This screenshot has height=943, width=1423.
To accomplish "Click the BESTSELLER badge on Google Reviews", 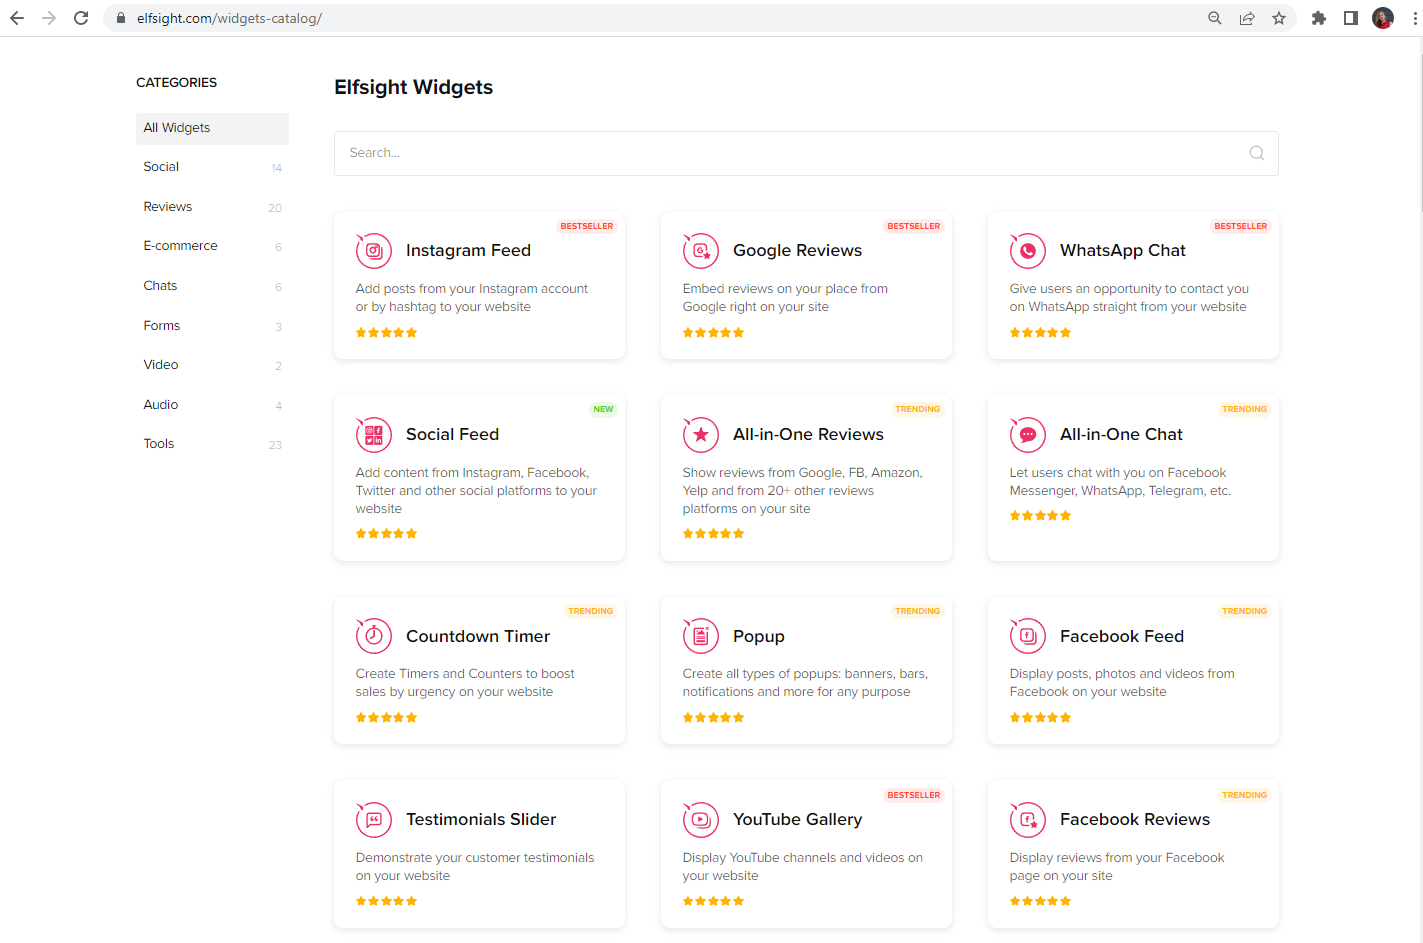I will 914,227.
